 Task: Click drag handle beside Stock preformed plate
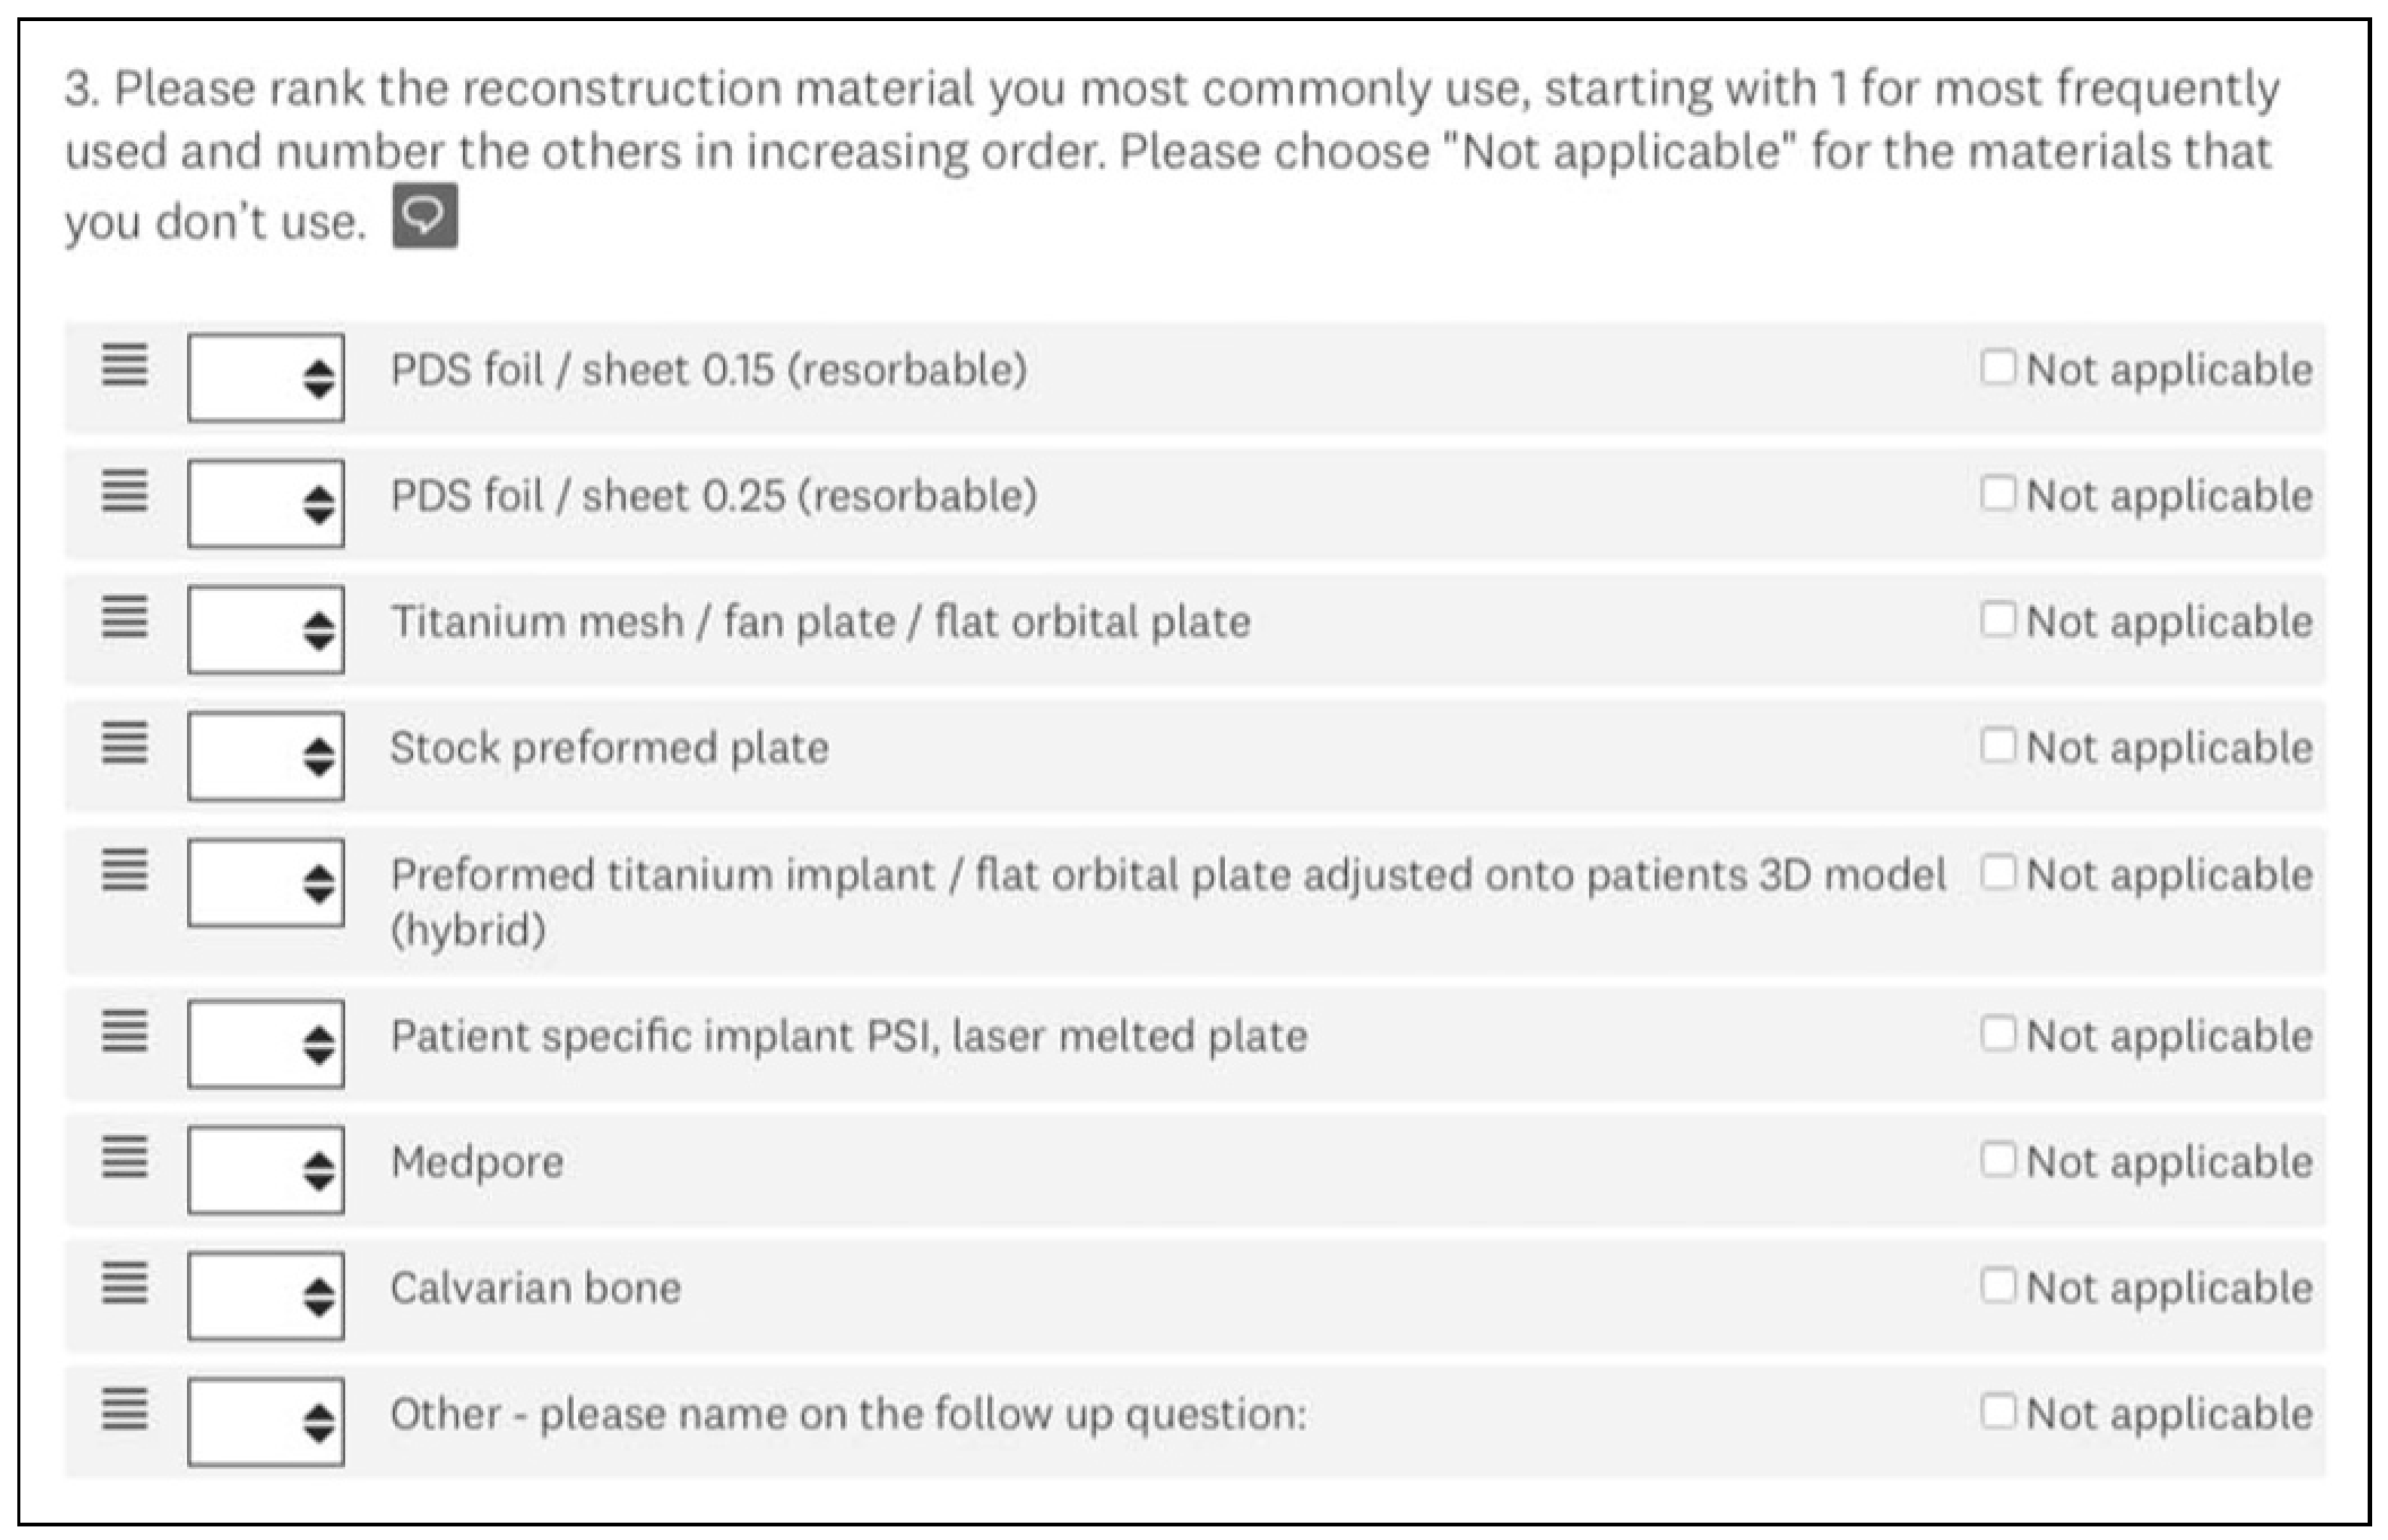[x=125, y=743]
